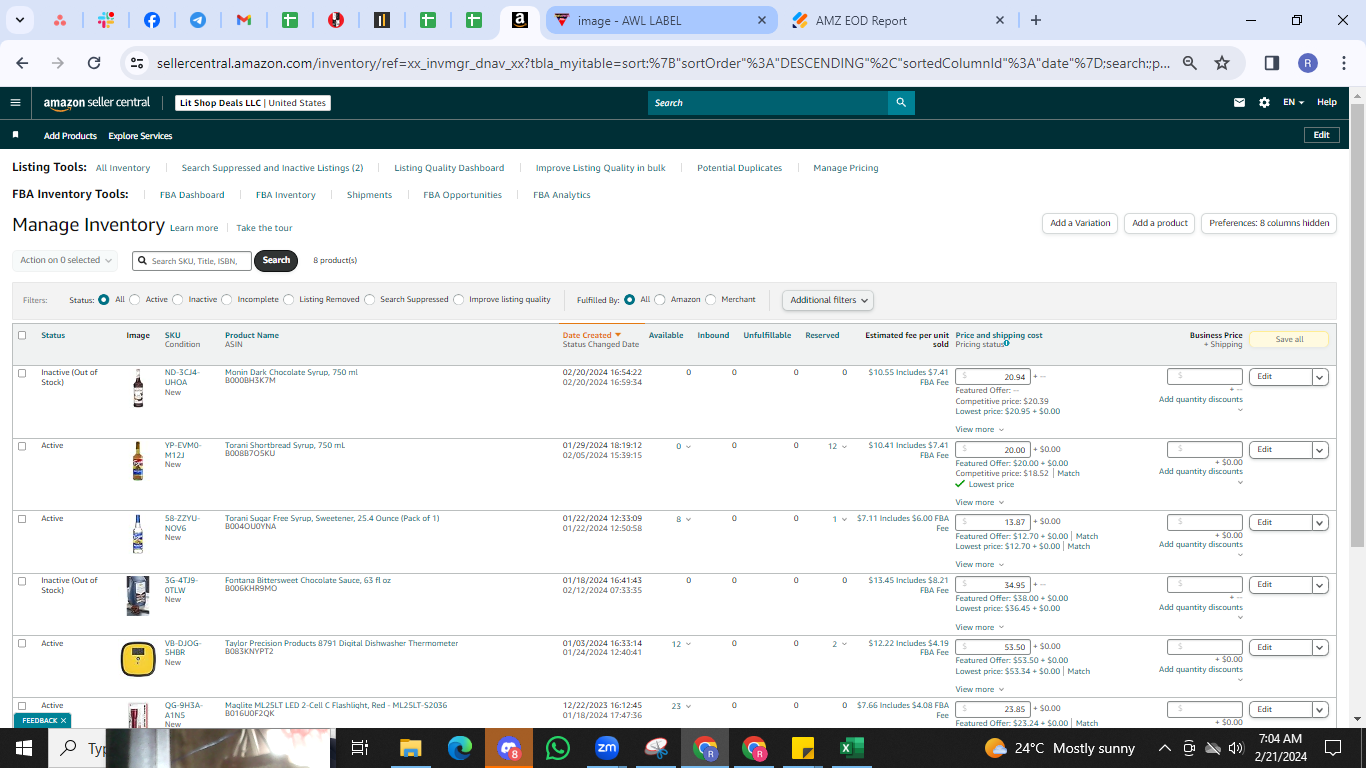Switch to the Facebook pinned tab
1366x768 pixels.
click(x=152, y=20)
